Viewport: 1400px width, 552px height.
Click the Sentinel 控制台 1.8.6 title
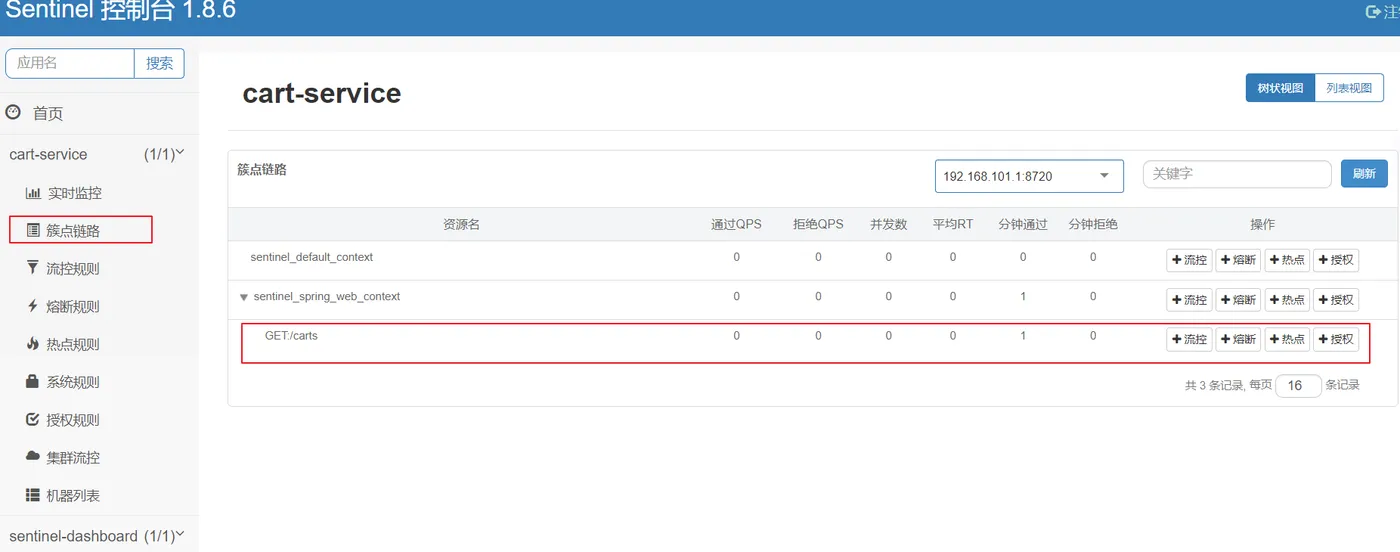pos(121,11)
